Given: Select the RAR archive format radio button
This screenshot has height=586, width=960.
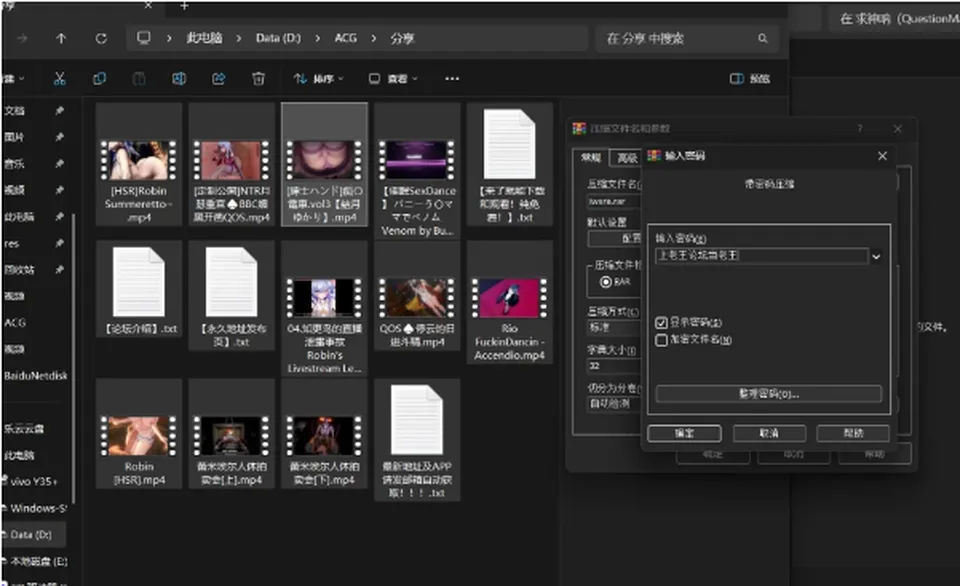Looking at the screenshot, I should point(606,282).
